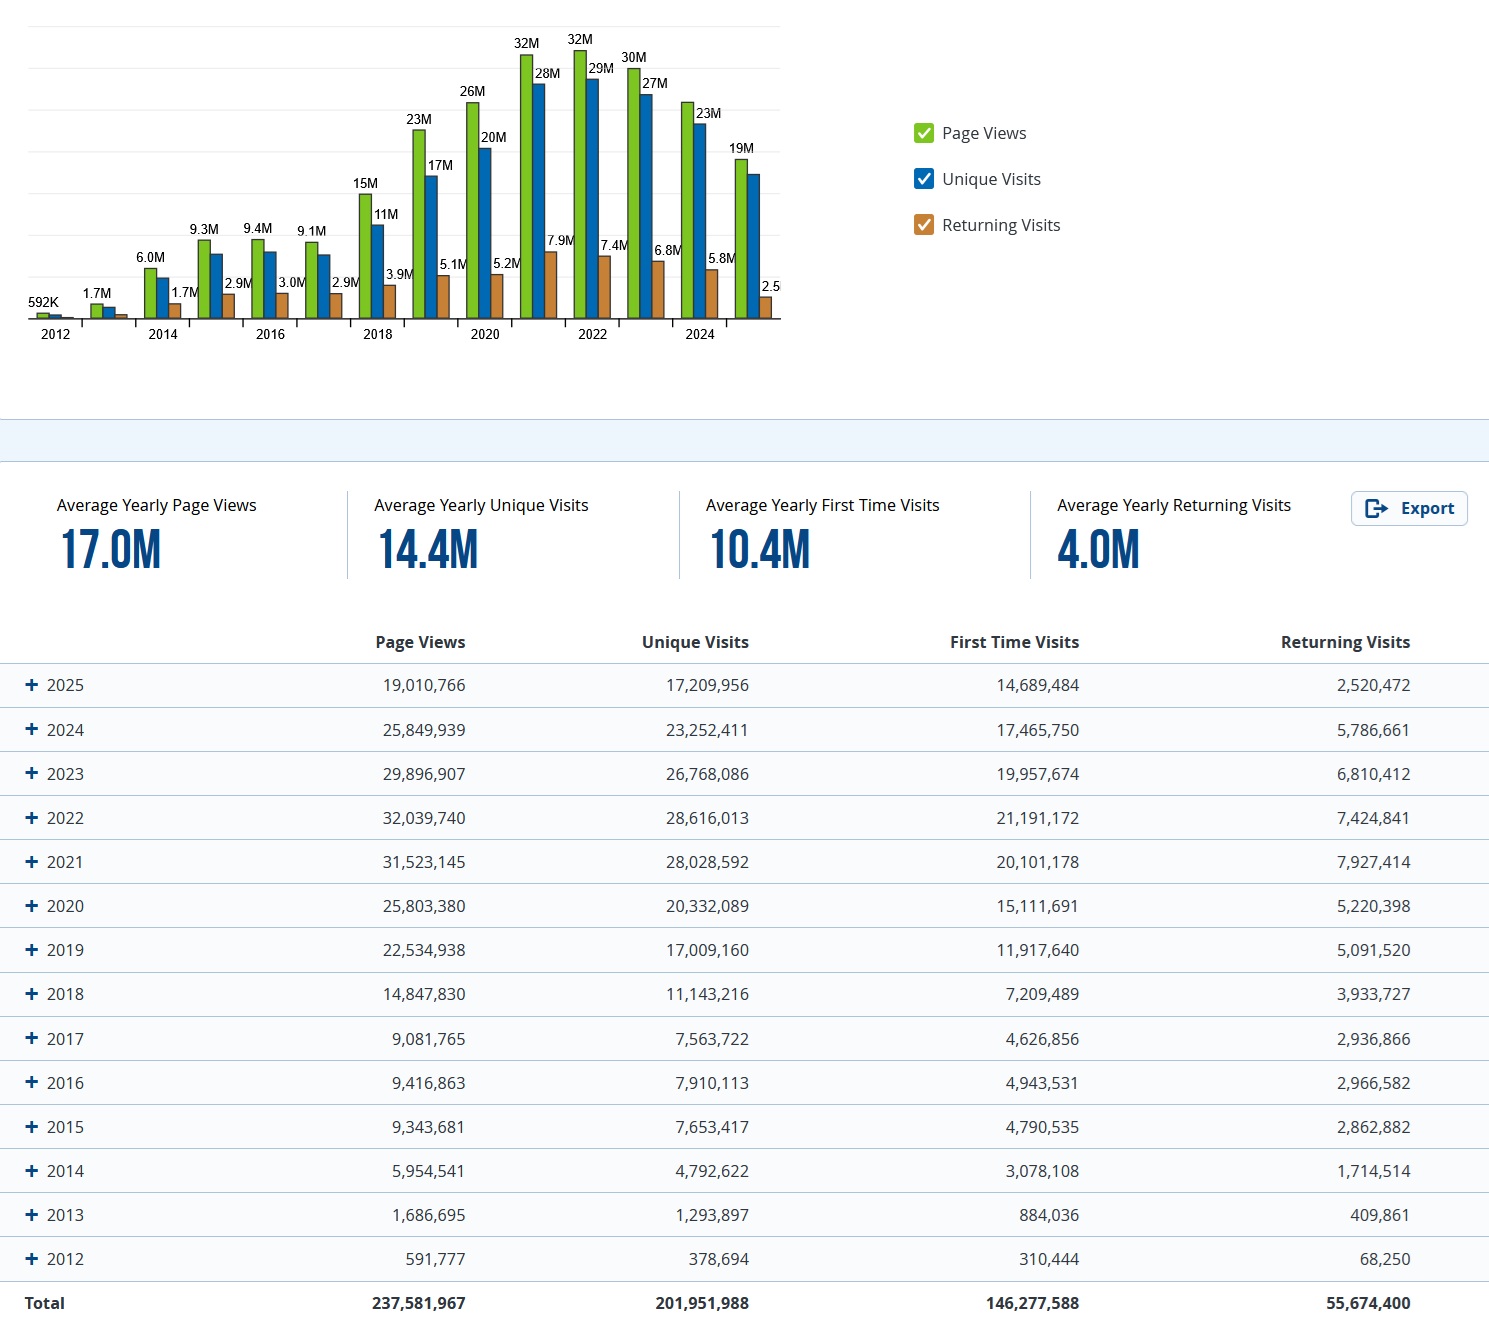Expand the 2023 row plus icon
Viewport: 1489px width, 1329px height.
[32, 774]
